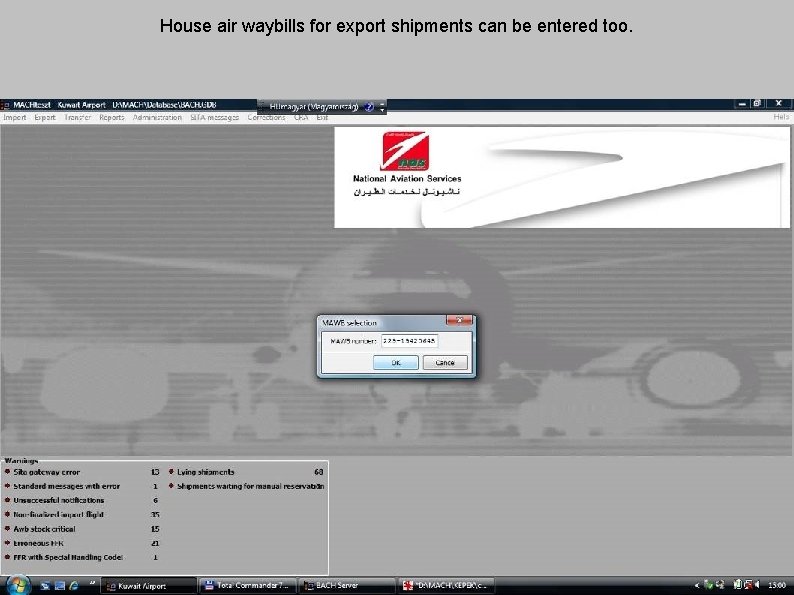The height and width of the screenshot is (595, 794).
Task: Switch to Kuwait Airport taskbar button
Action: [148, 586]
